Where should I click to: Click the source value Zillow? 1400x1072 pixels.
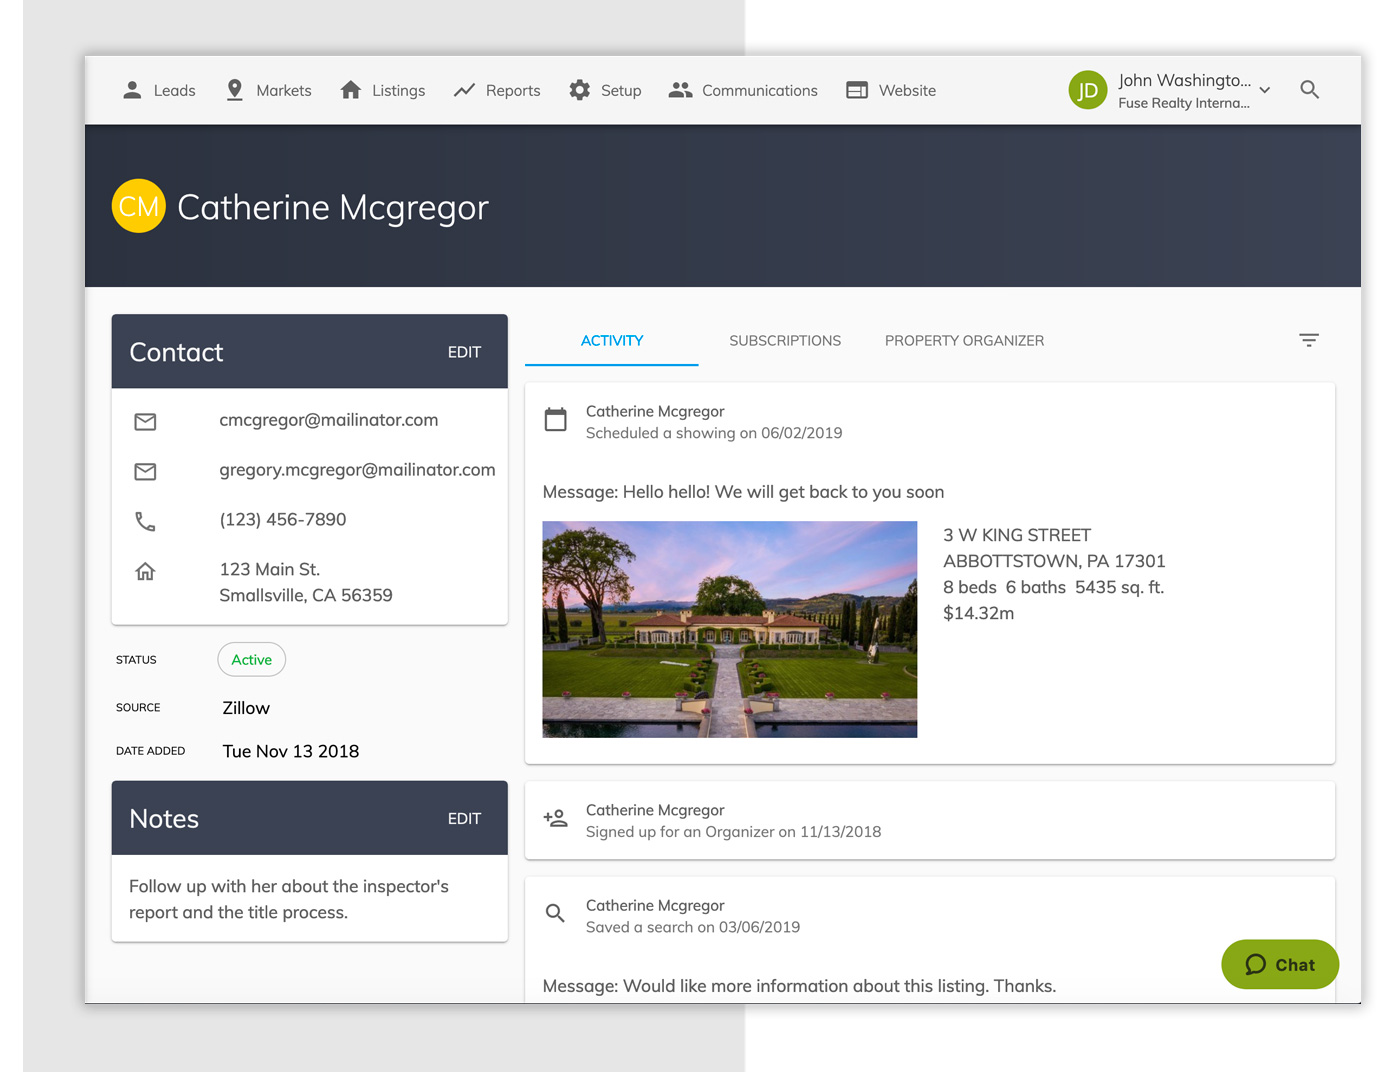point(246,708)
